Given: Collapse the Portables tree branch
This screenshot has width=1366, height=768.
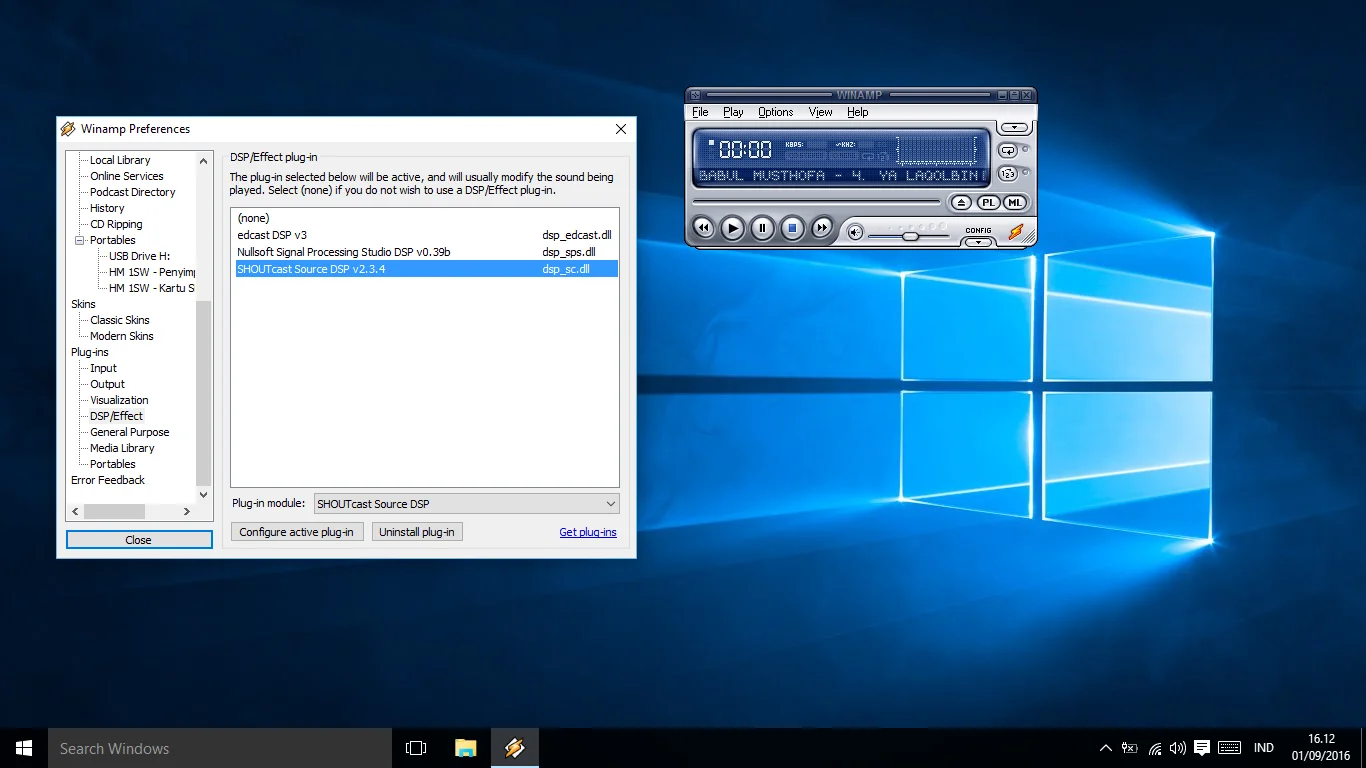Looking at the screenshot, I should pyautogui.click(x=78, y=240).
